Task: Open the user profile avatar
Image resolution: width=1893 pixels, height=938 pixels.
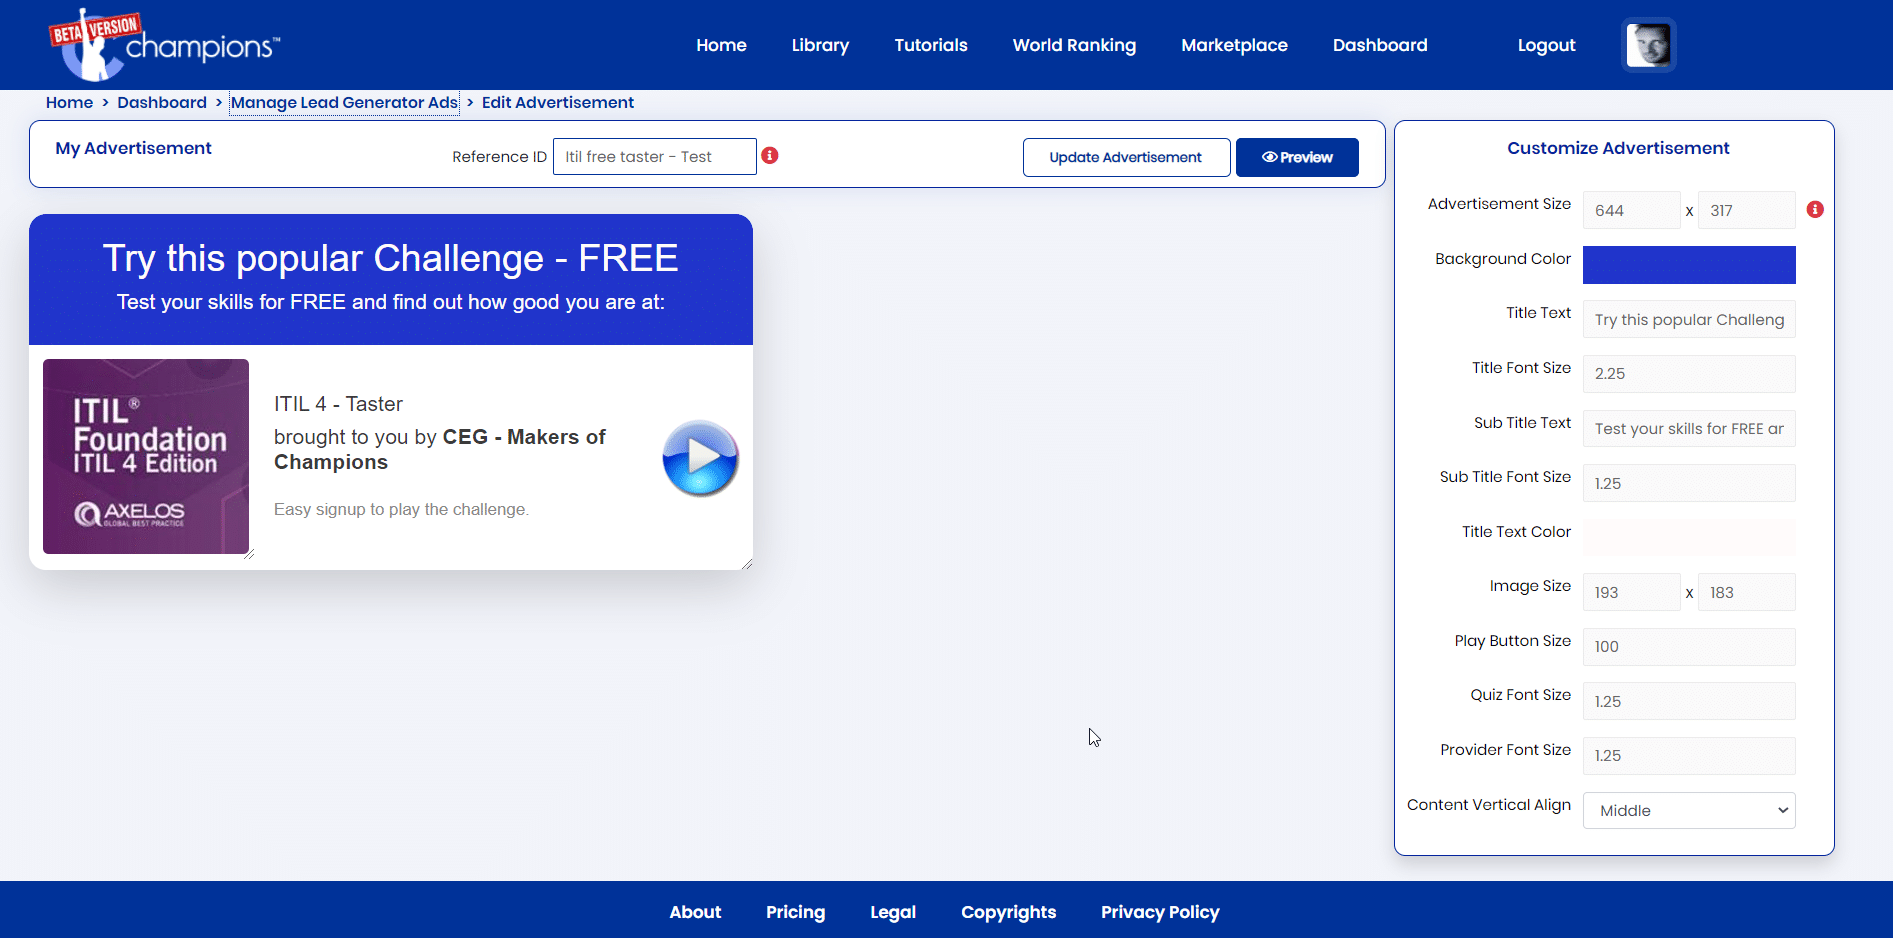Action: [1648, 45]
